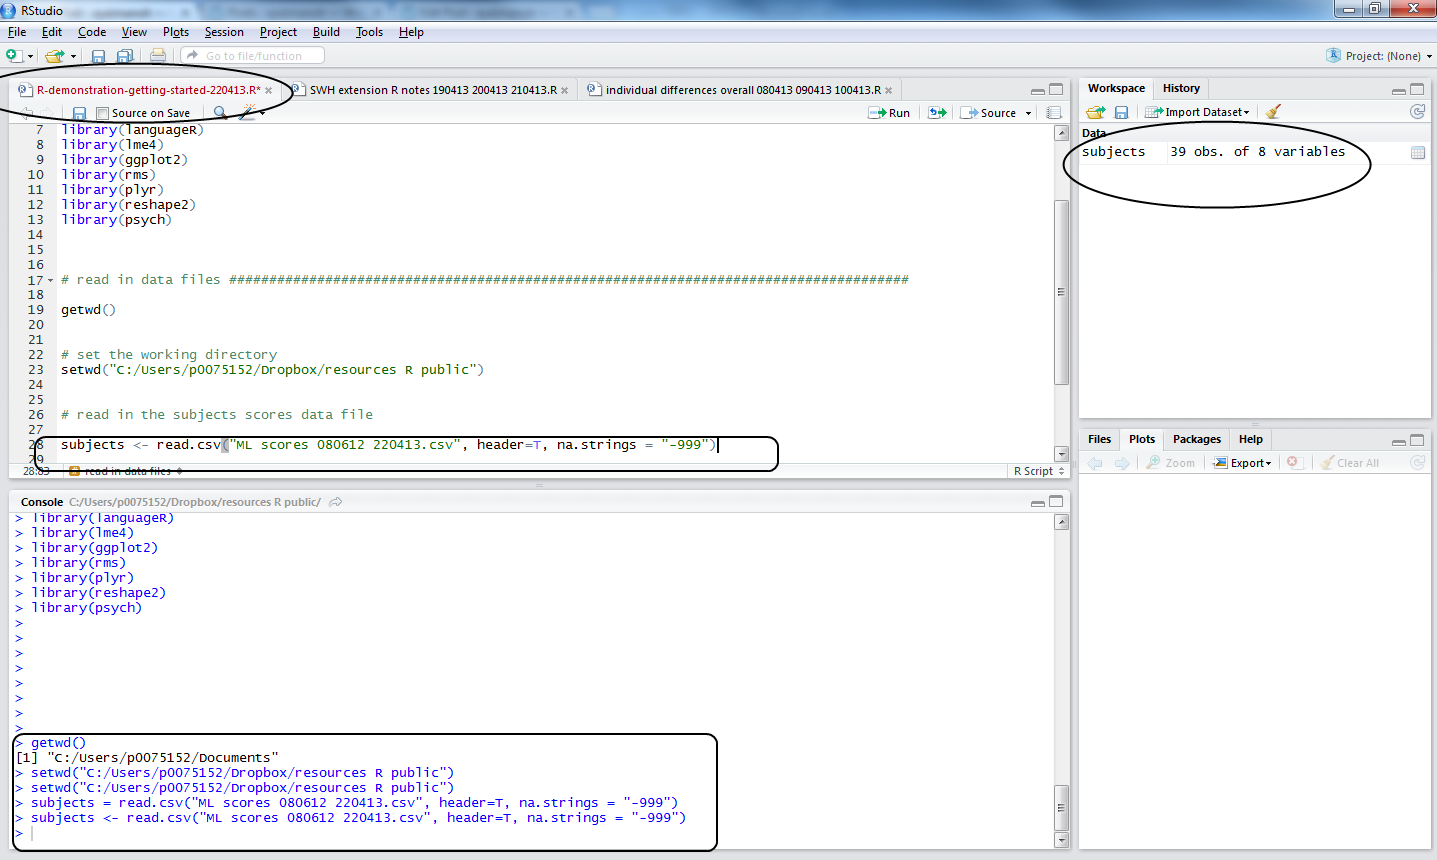View the current console directory via arrow icon

pyautogui.click(x=336, y=502)
